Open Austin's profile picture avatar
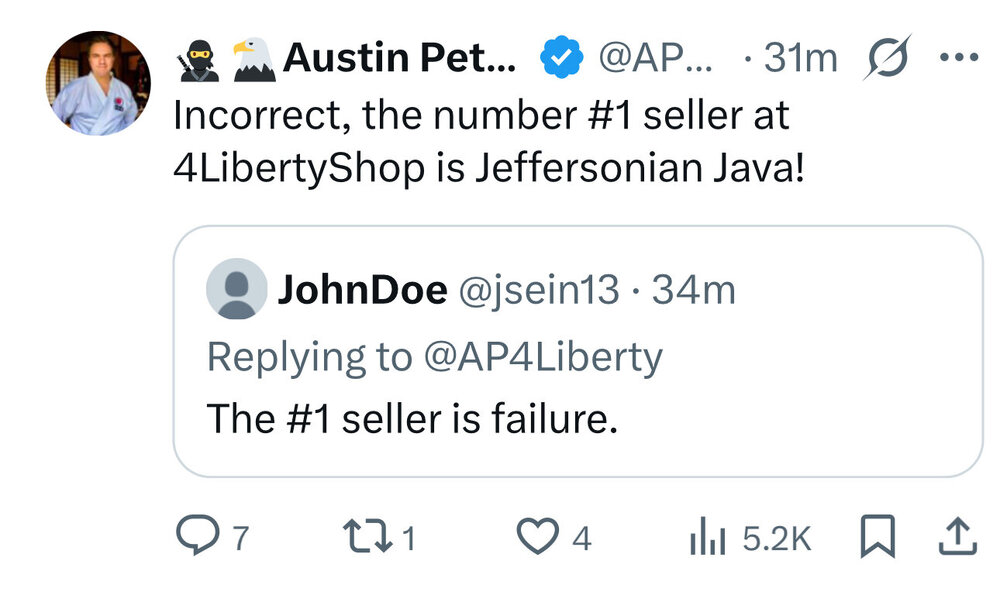The width and height of the screenshot is (1000, 592). (98, 83)
